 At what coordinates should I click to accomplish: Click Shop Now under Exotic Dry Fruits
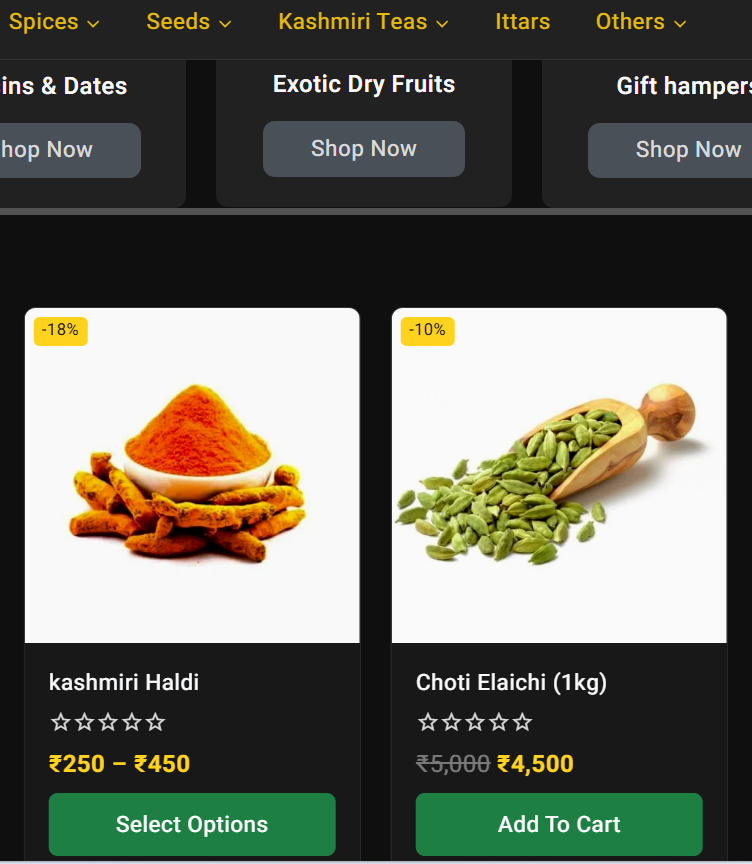pos(364,149)
